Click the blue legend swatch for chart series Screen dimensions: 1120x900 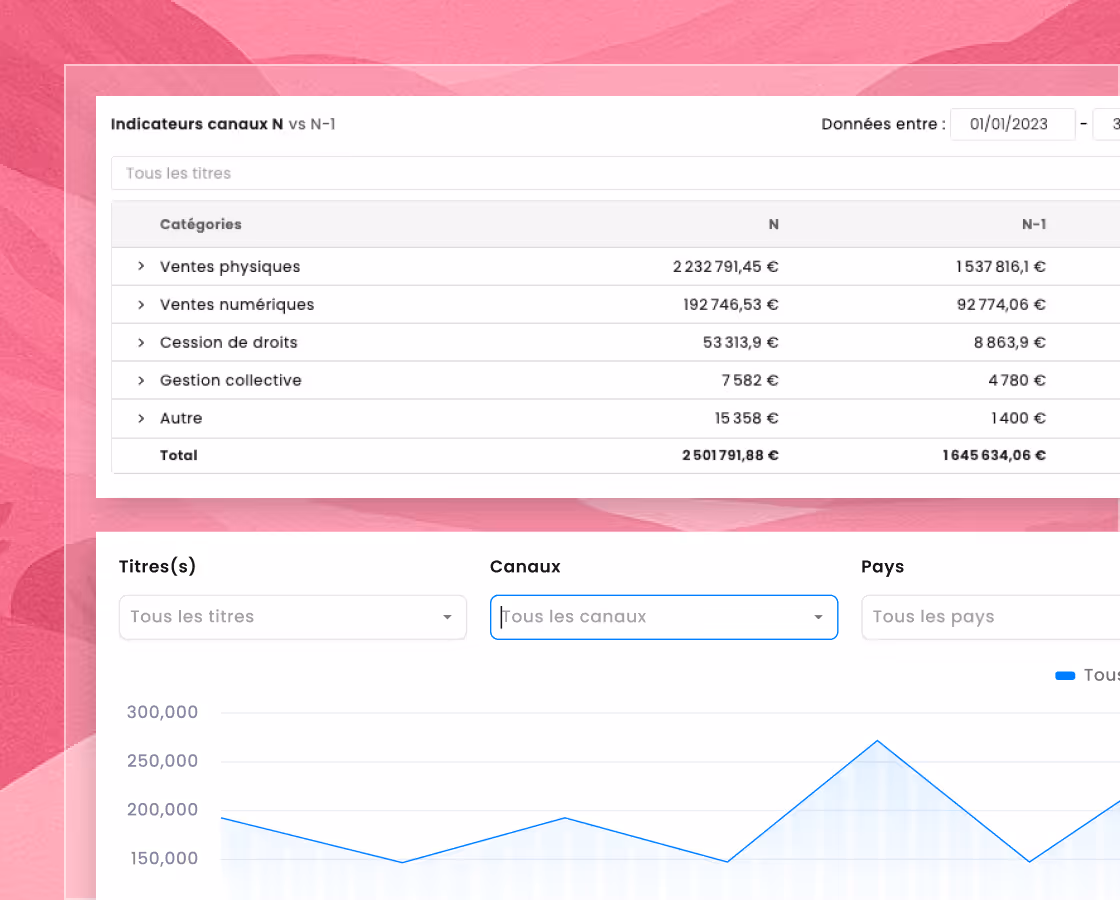tap(1065, 676)
